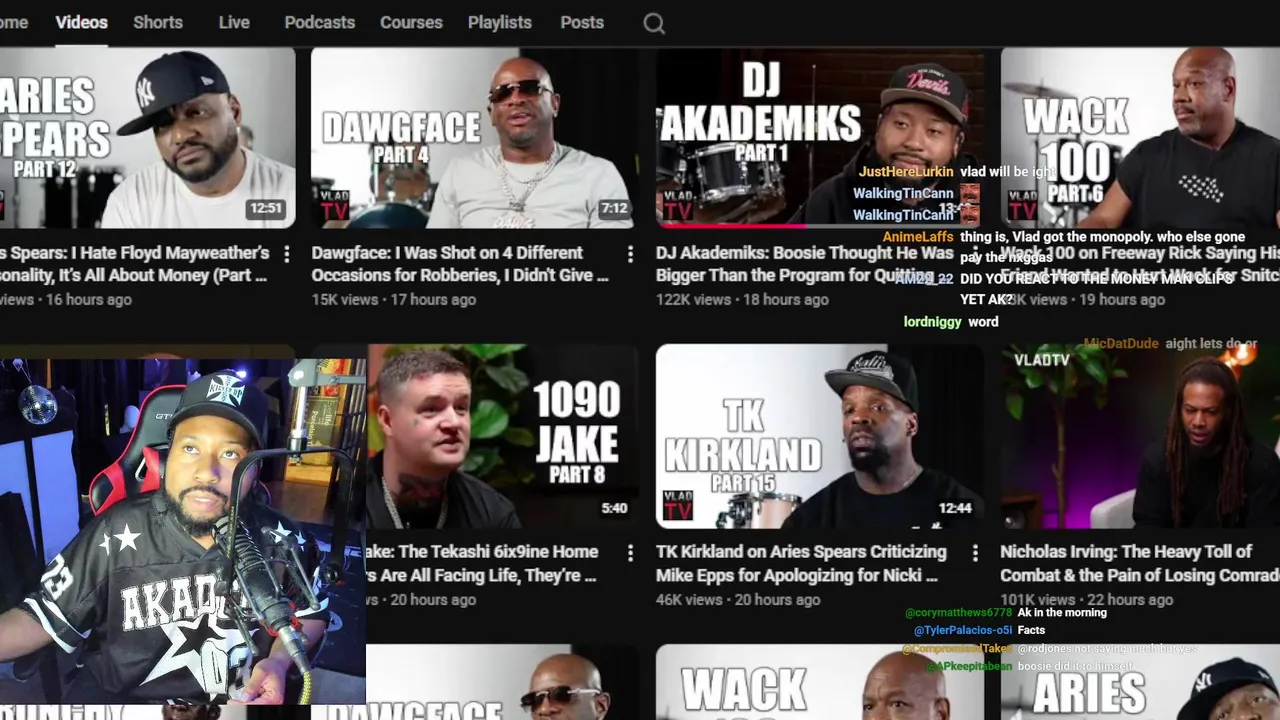Click chat username JustHereLurkin
This screenshot has height=720, width=1280.
906,172
